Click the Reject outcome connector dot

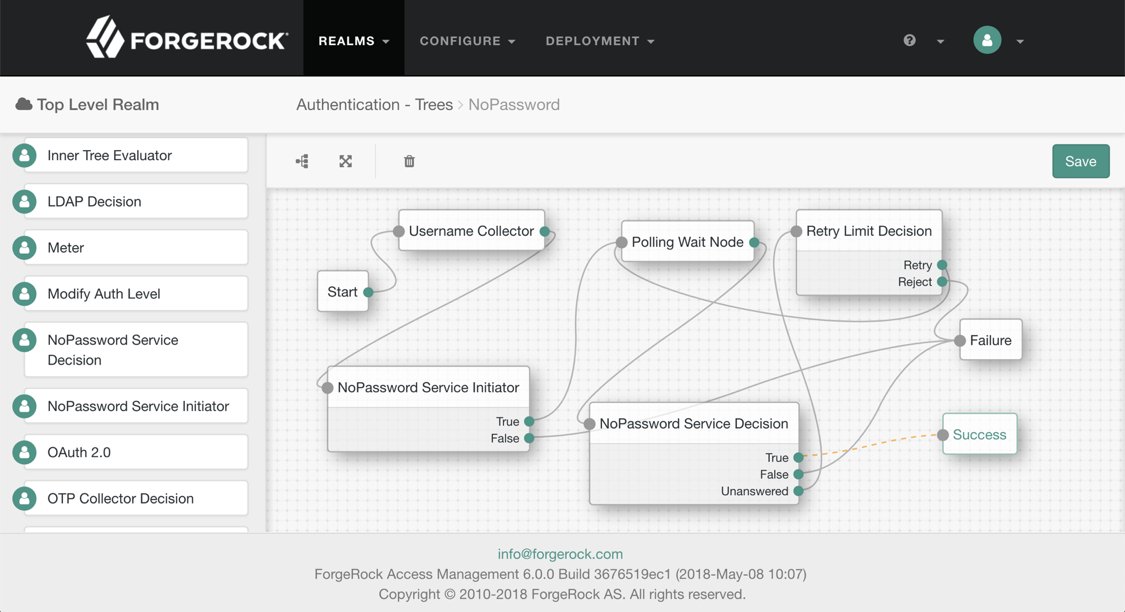(942, 282)
